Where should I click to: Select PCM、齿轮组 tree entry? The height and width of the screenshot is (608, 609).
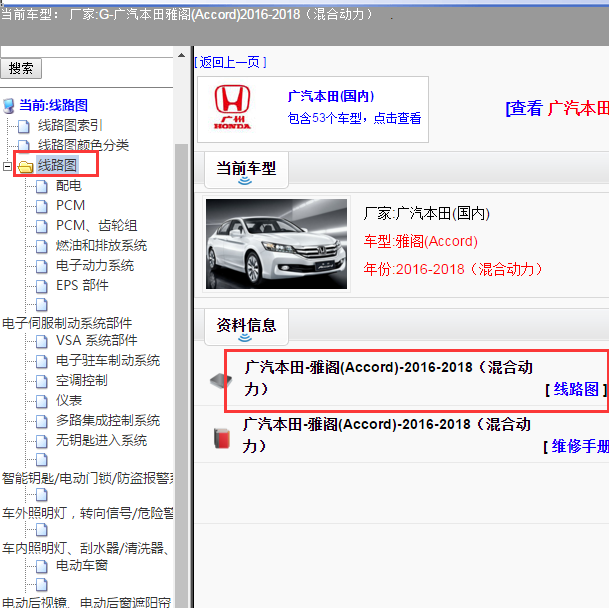[x=96, y=225]
